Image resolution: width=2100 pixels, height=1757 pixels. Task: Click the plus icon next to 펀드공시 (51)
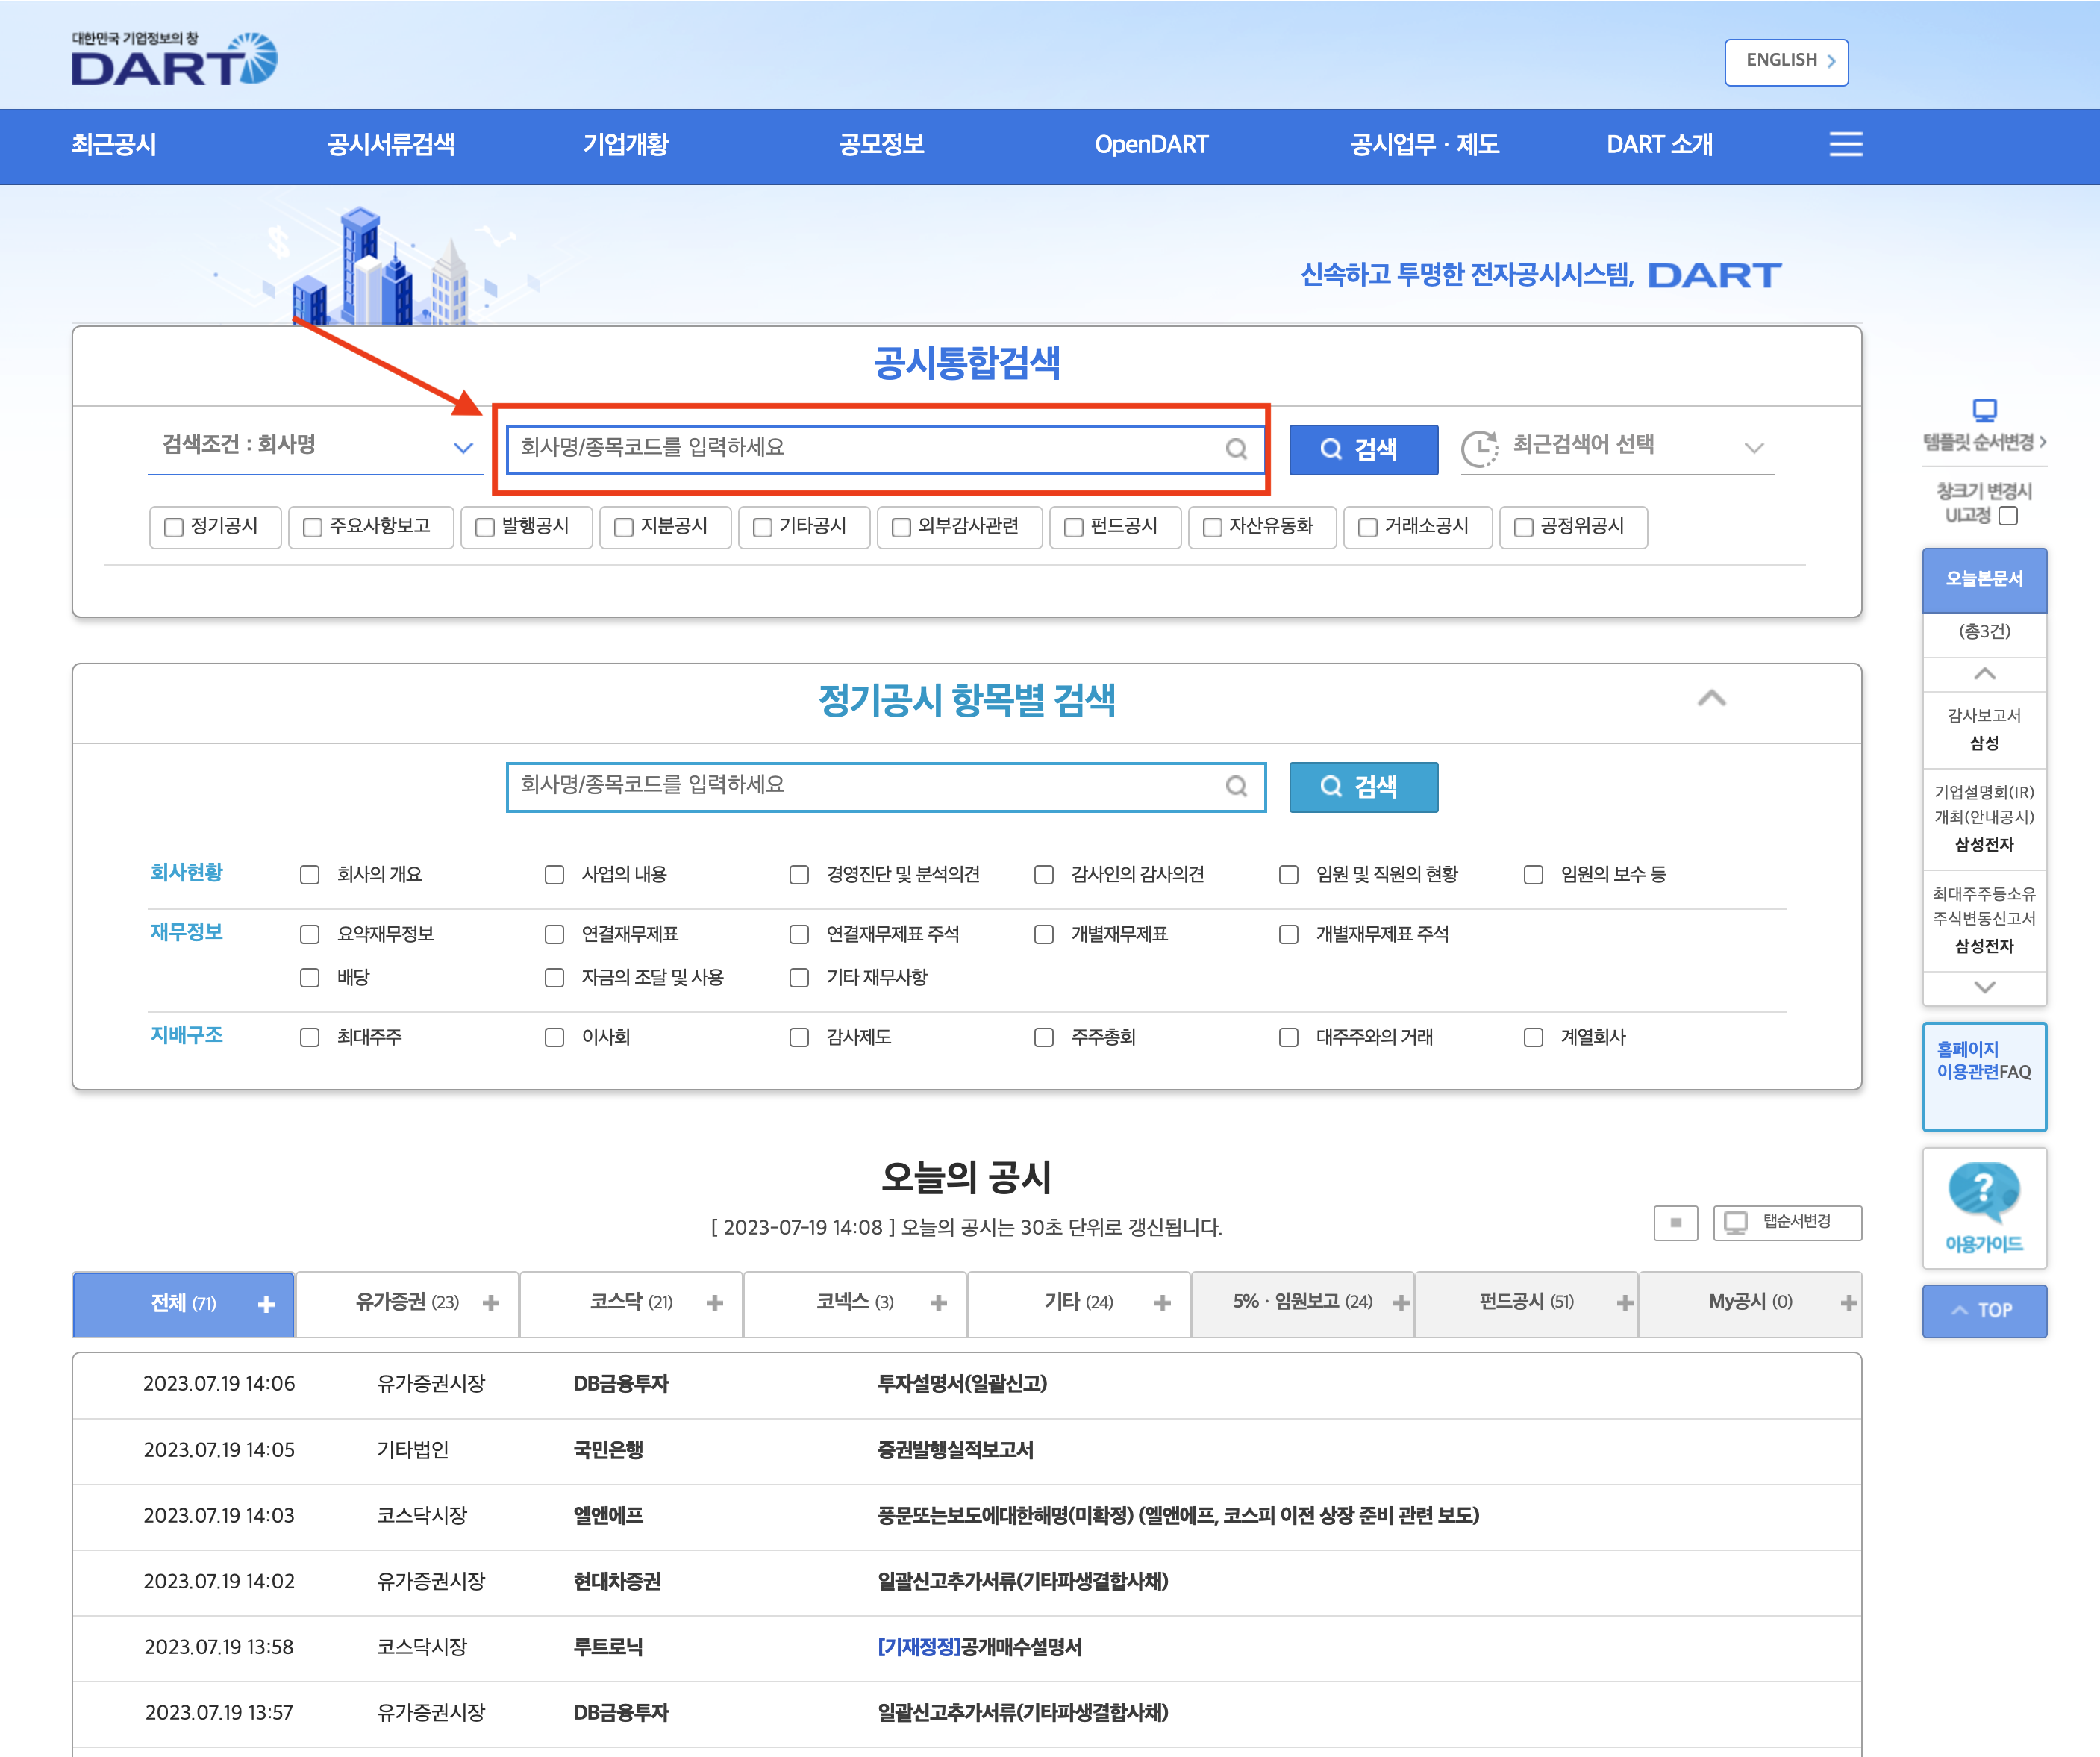(1625, 1303)
